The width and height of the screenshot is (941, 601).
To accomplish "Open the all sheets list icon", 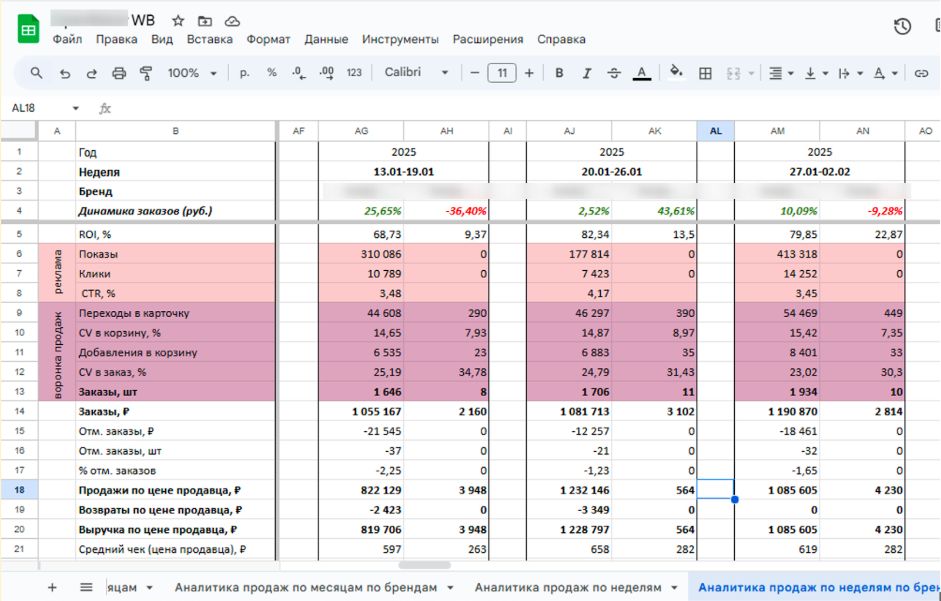I will [x=86, y=587].
